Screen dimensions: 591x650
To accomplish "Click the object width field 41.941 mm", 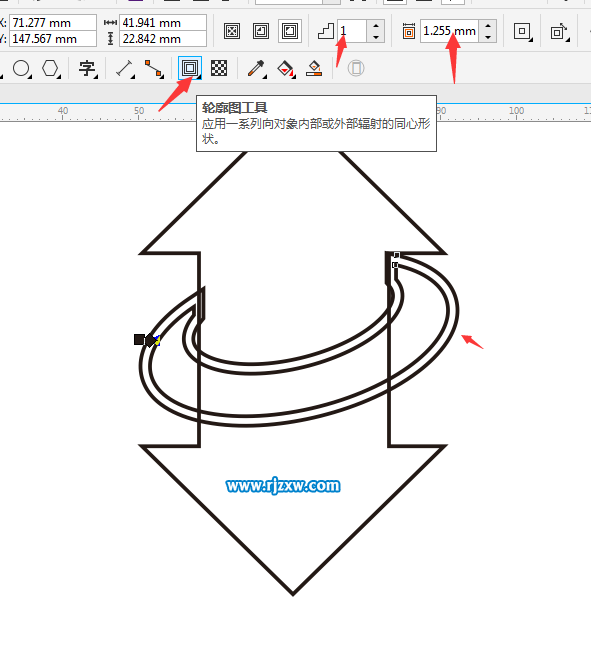I will 162,23.
